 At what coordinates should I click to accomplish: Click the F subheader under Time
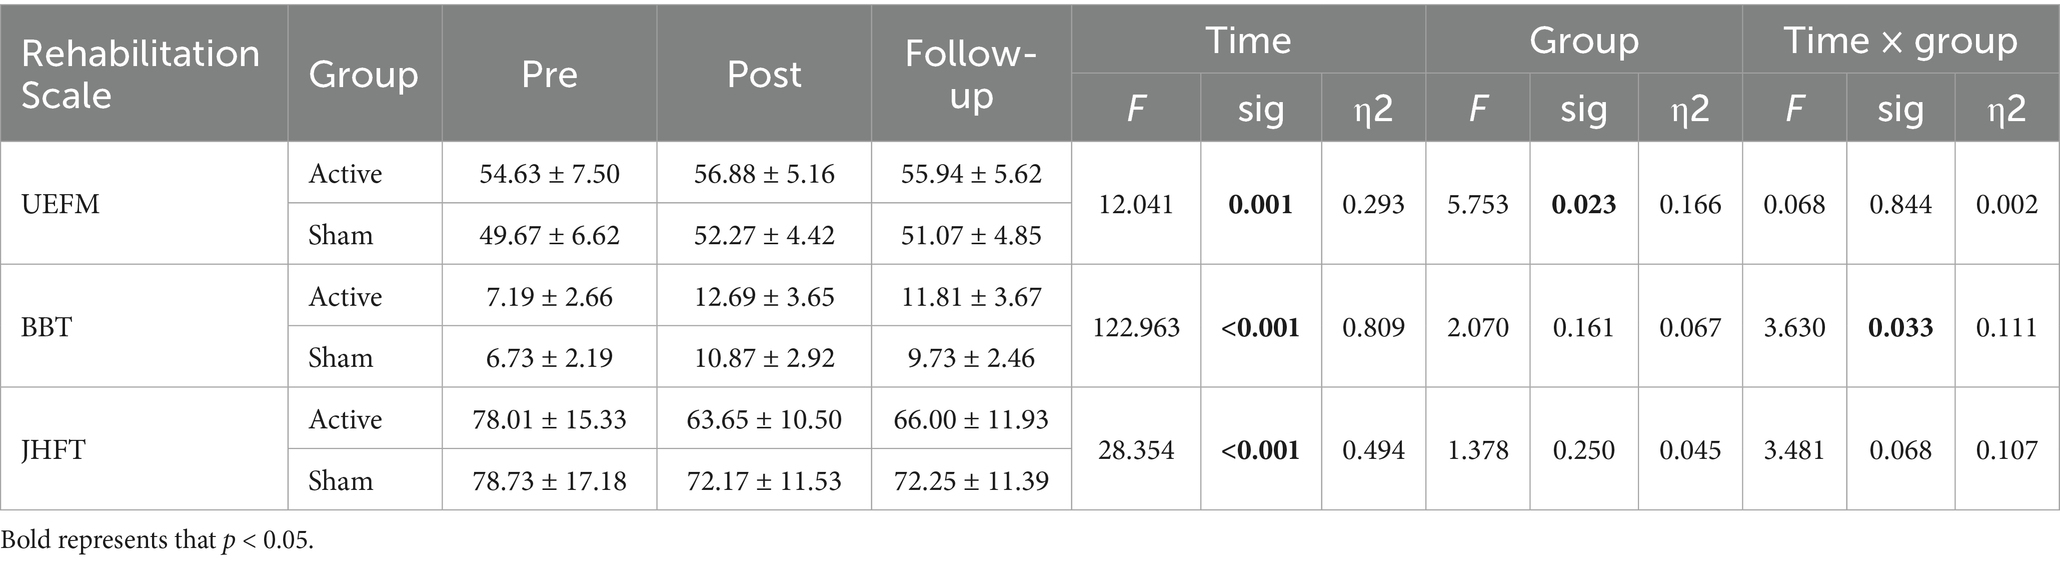[1135, 108]
